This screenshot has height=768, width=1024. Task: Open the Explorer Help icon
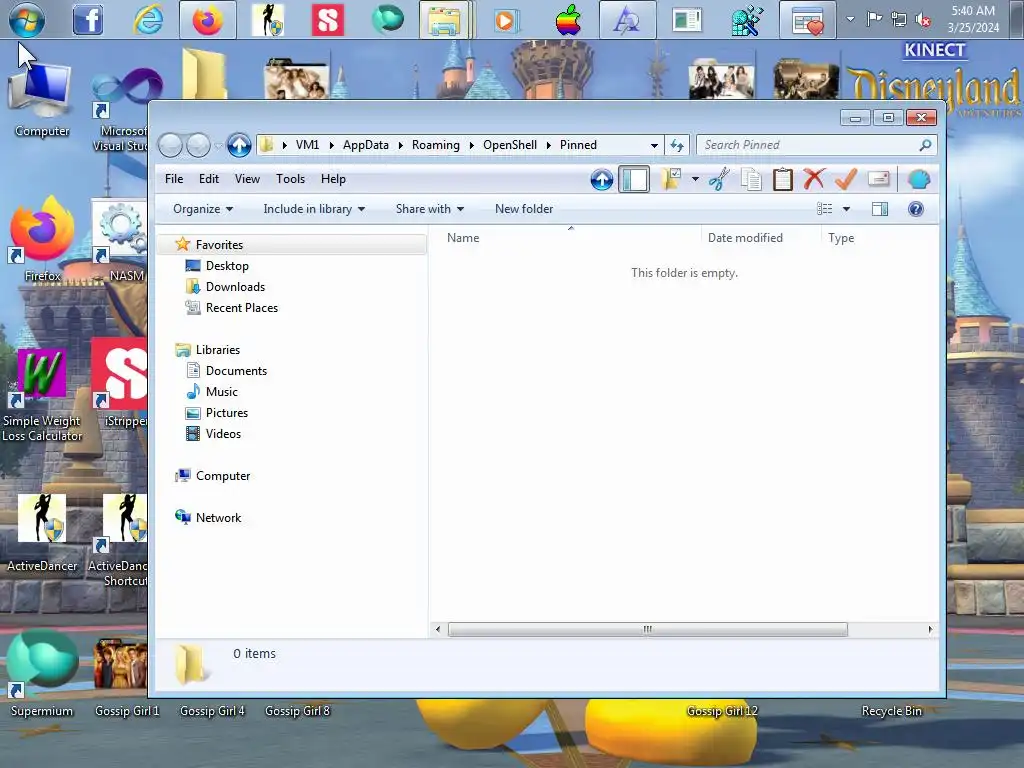(x=916, y=209)
